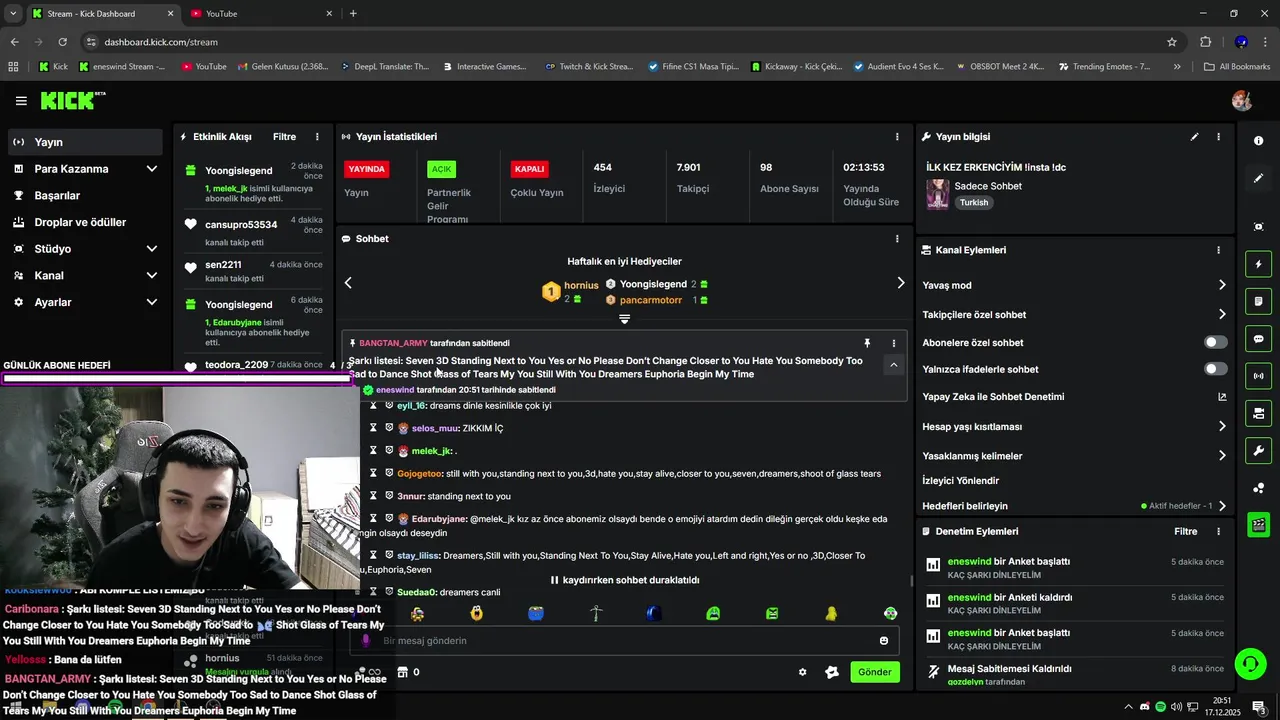Show more bookmarks with double chevron
Screen dimensions: 1280x720
tap(1177, 67)
